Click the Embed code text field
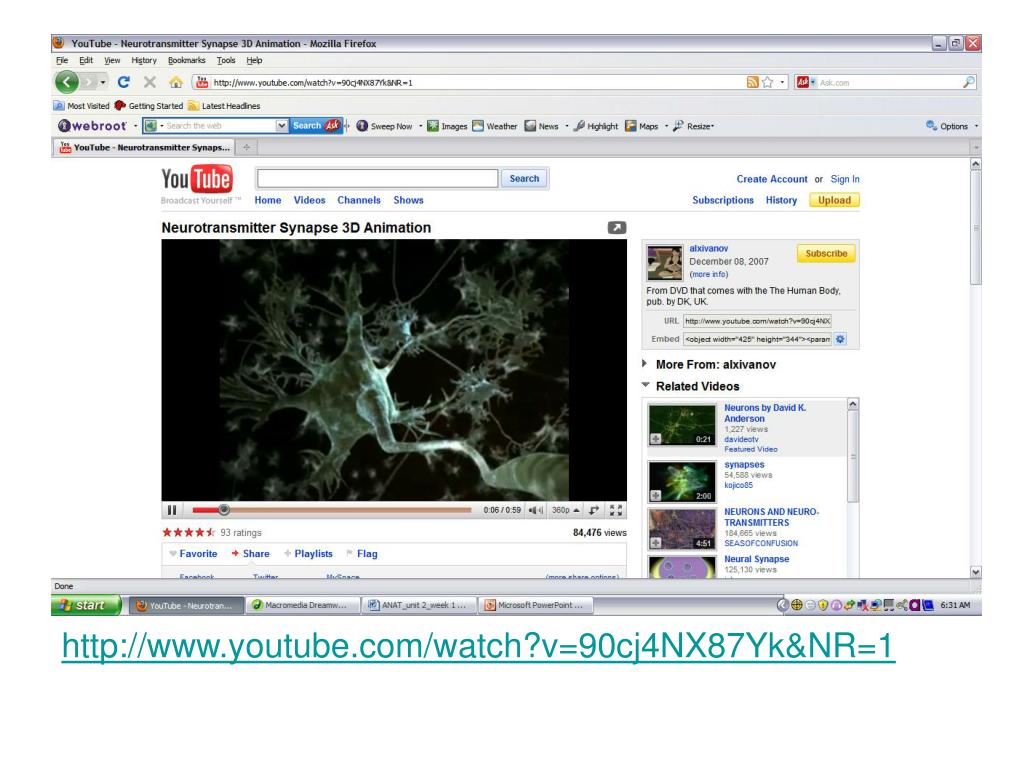The height and width of the screenshot is (768, 1024). [x=757, y=339]
